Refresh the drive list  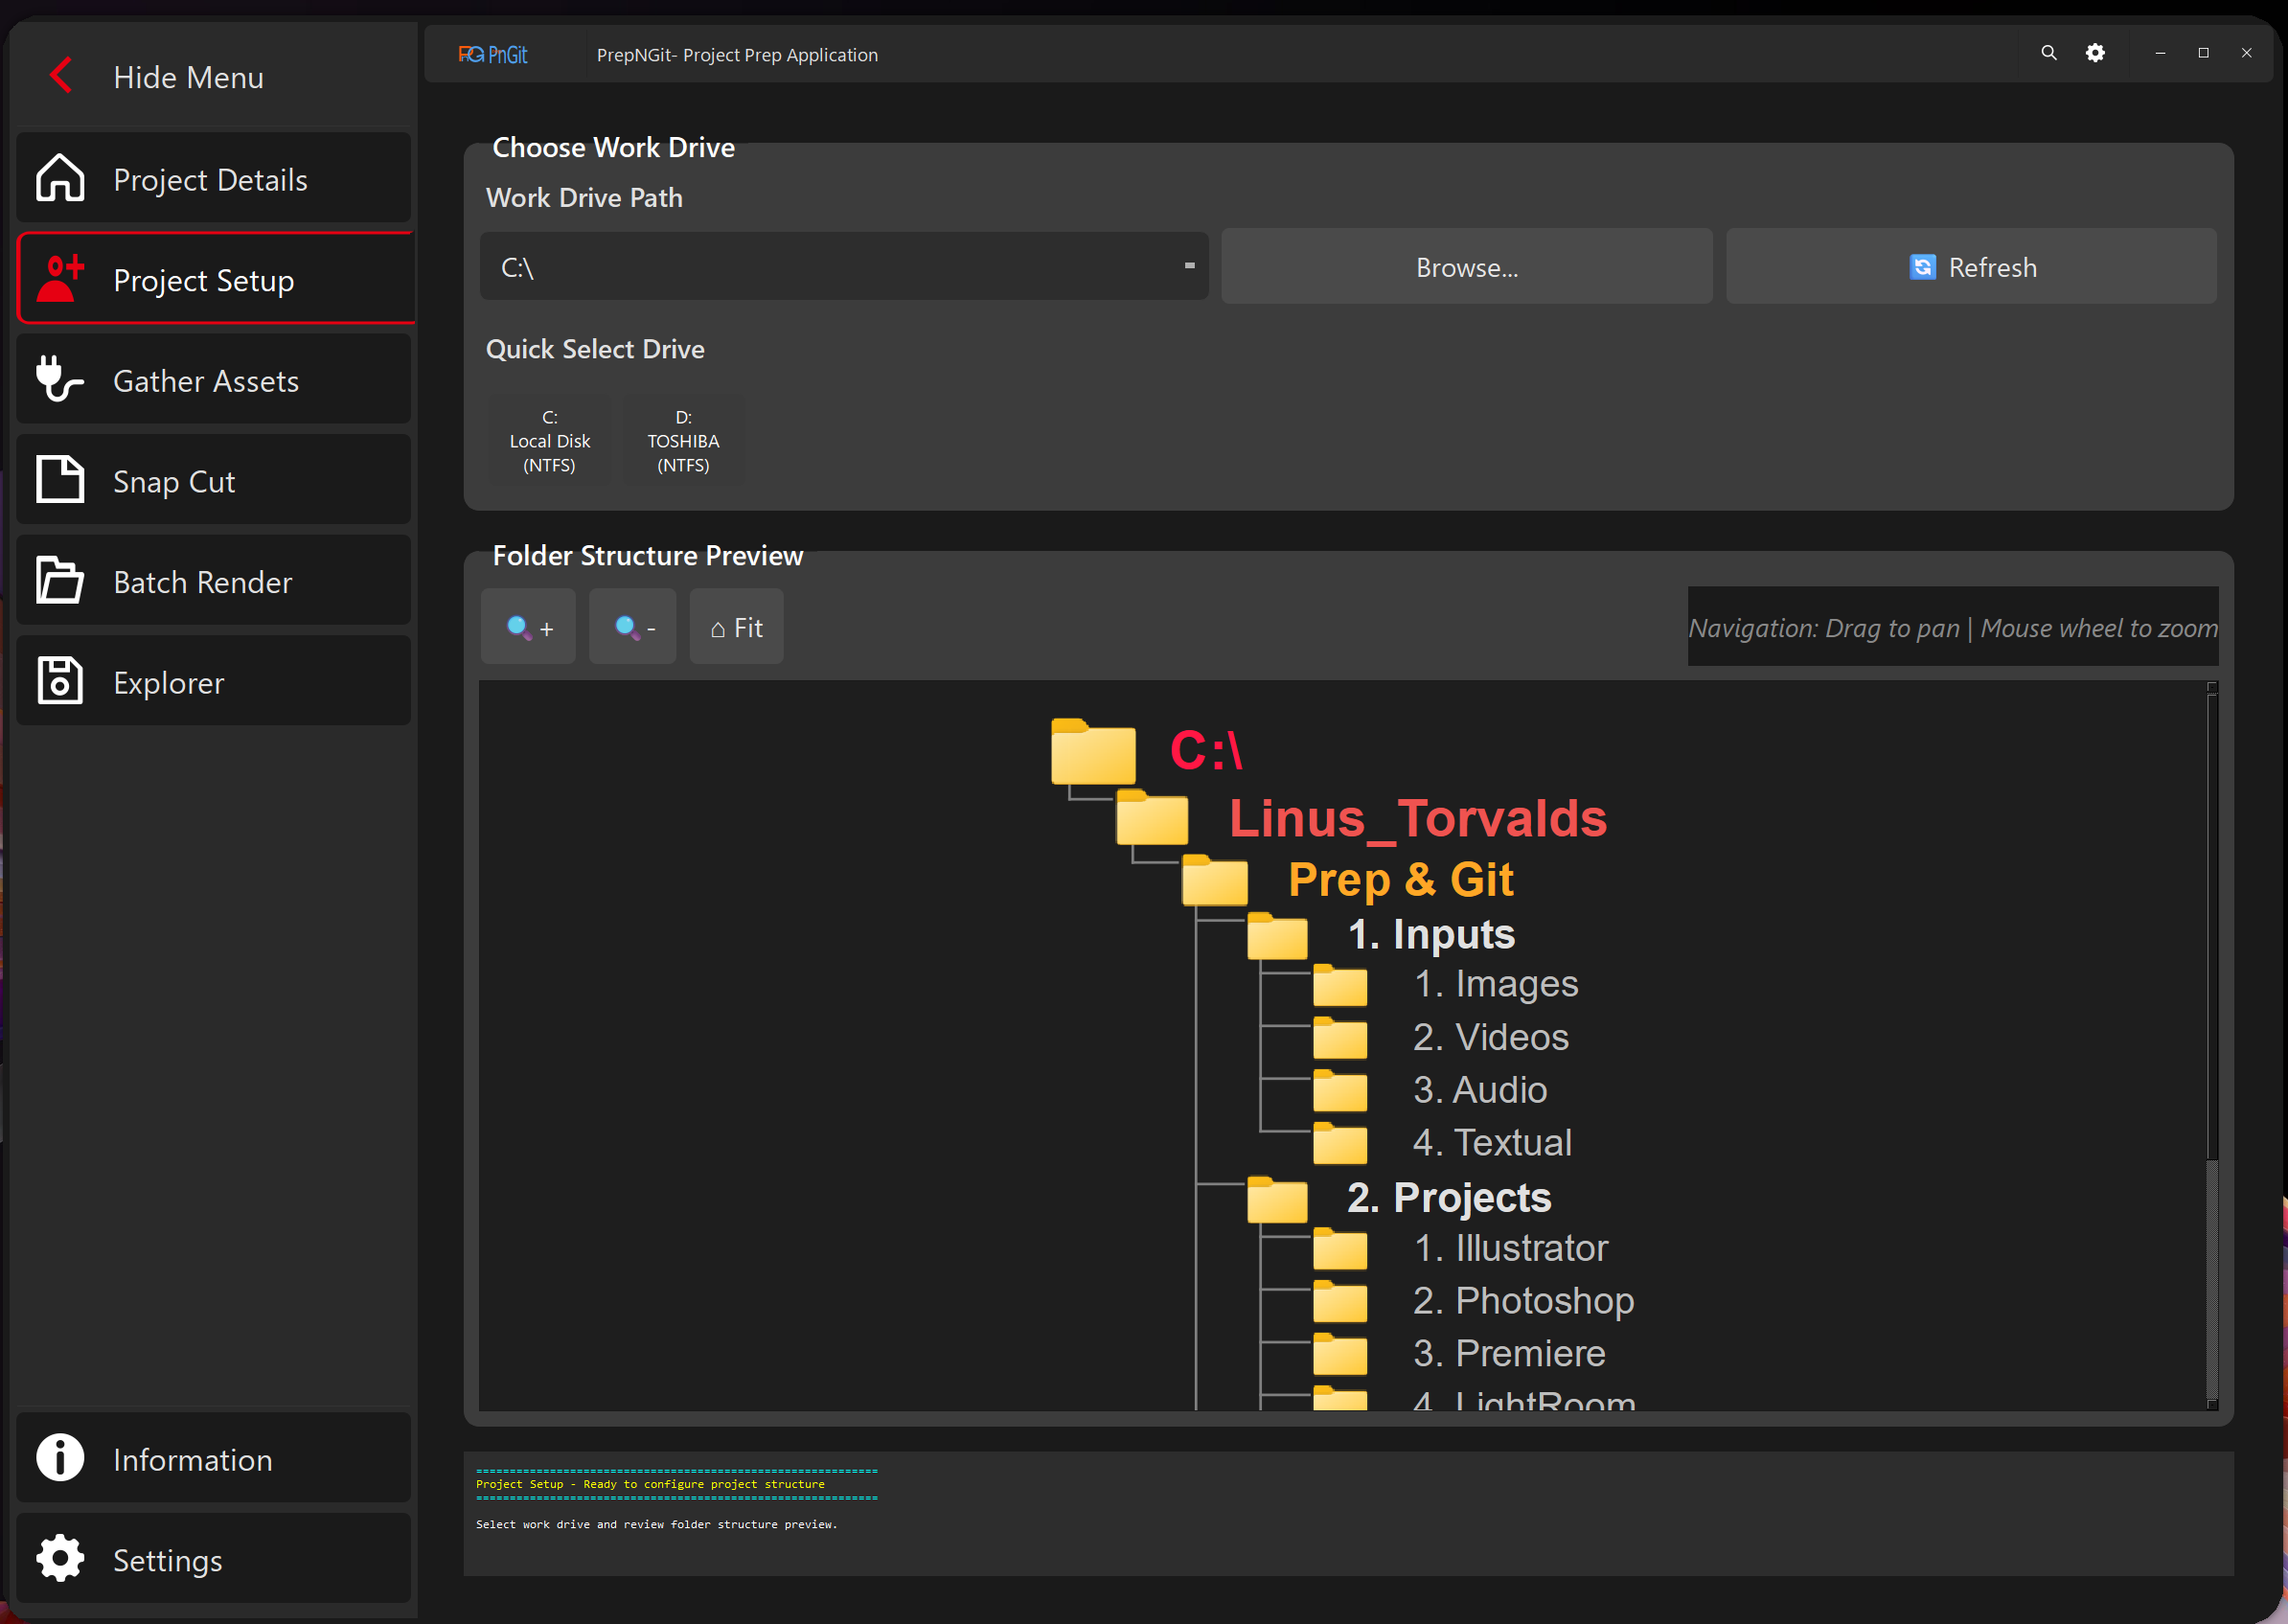click(1970, 267)
